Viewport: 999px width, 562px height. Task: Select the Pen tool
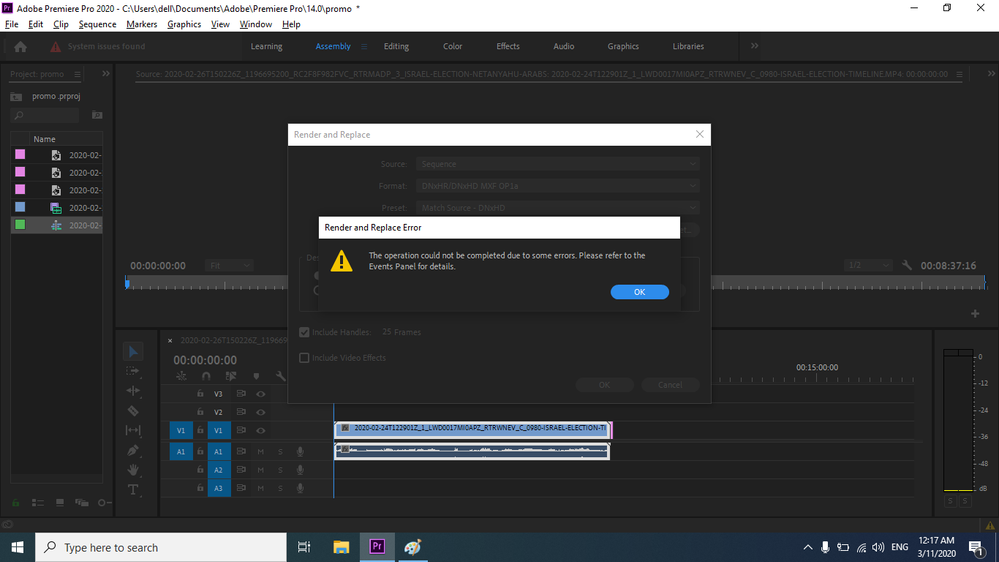click(x=133, y=450)
